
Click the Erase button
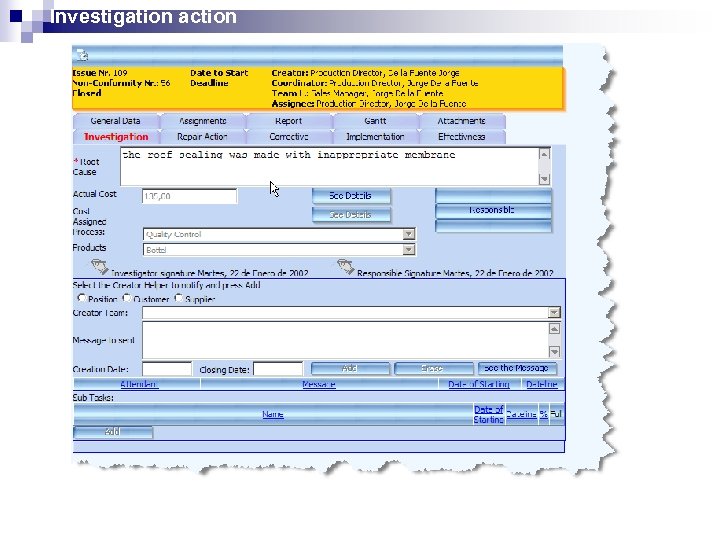(433, 368)
